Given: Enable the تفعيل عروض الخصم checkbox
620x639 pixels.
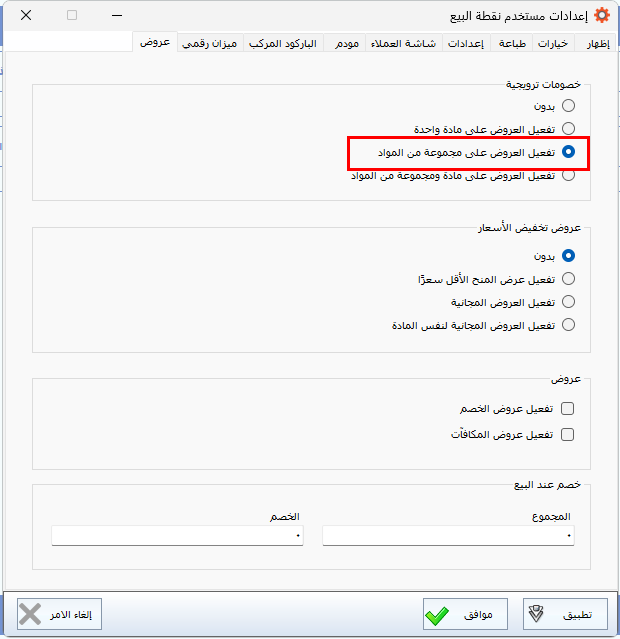Looking at the screenshot, I should point(568,409).
